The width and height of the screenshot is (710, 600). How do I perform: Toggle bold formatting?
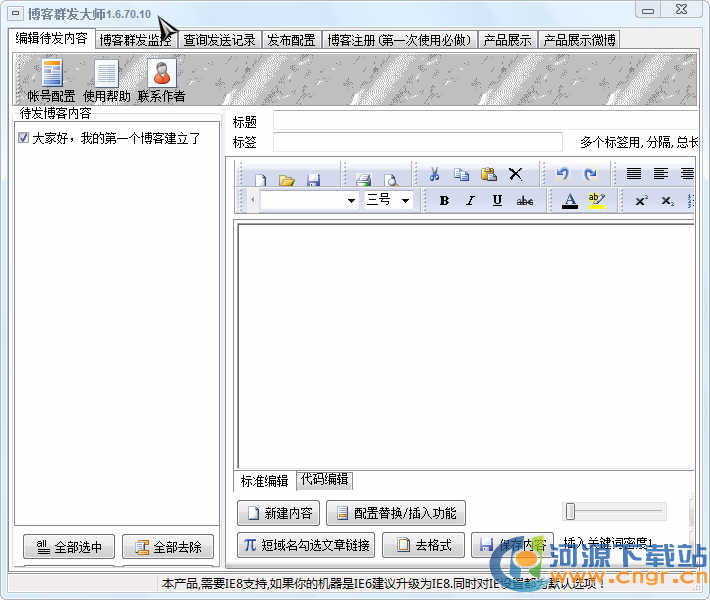point(444,200)
